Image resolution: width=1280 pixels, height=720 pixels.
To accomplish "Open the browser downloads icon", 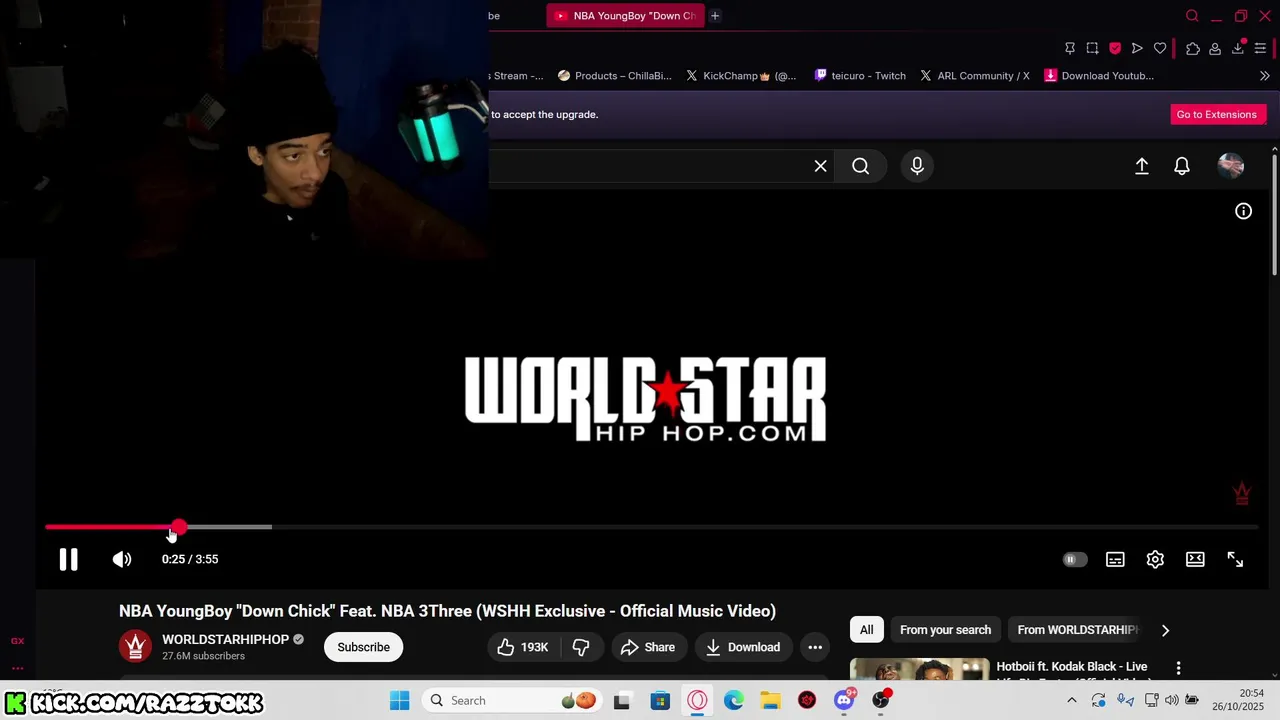I will pyautogui.click(x=1238, y=48).
